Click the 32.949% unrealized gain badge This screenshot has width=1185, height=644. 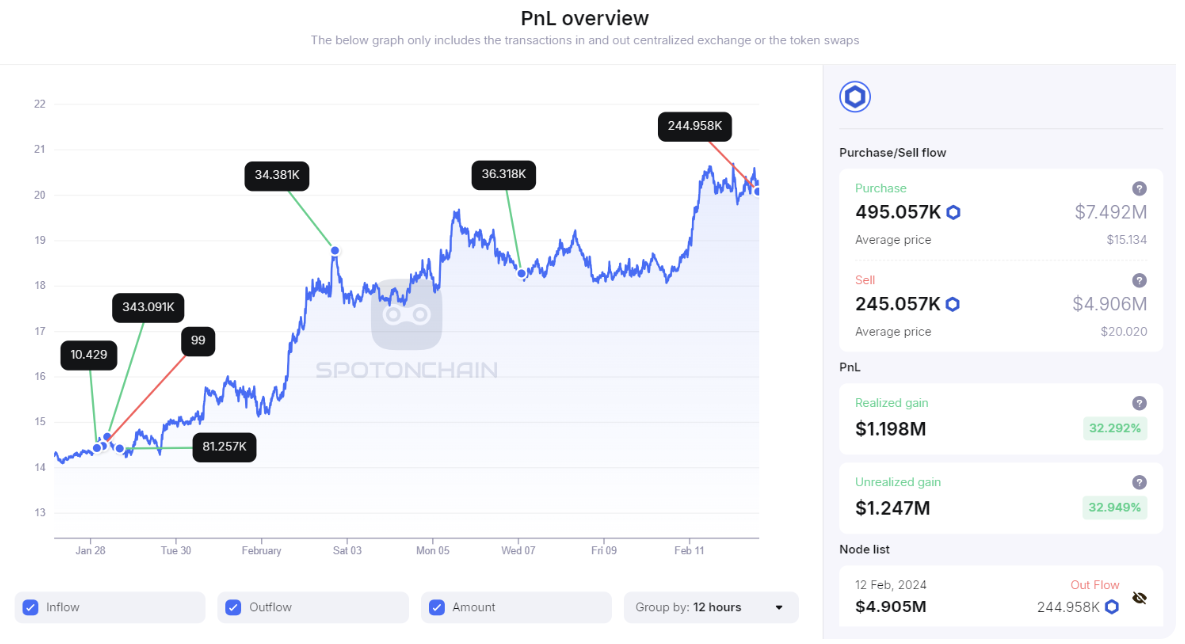pos(1115,507)
